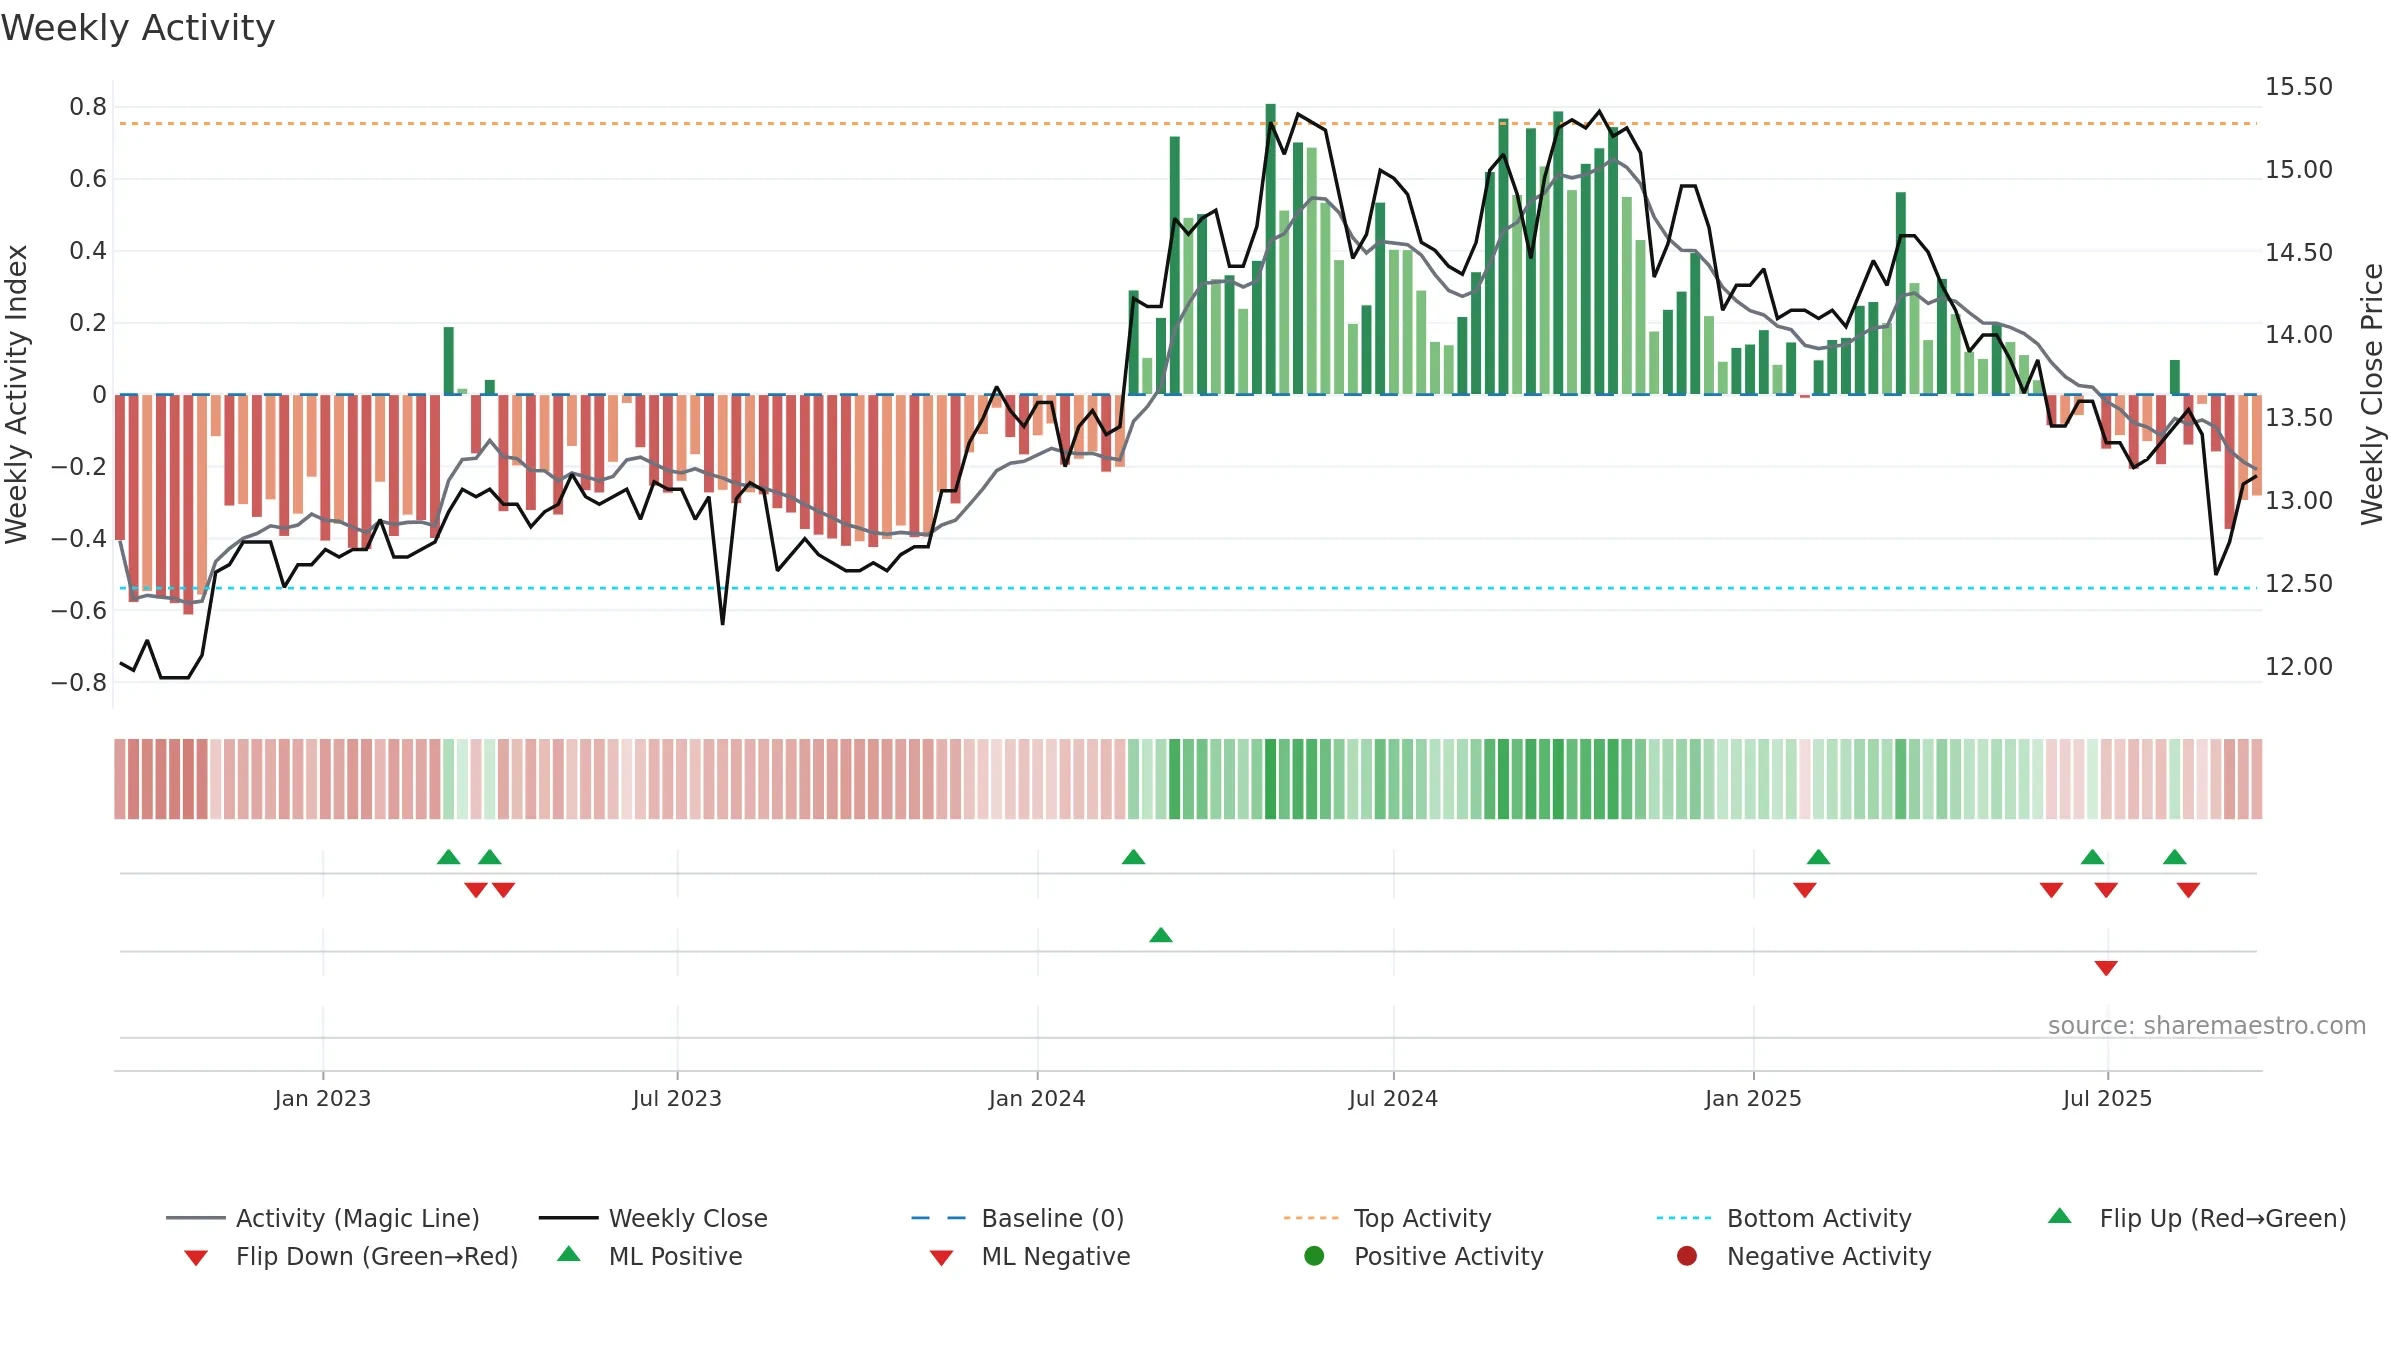Viewport: 2400px width, 1350px height.
Task: Toggle the Flip Up (Red→Green) legend entry
Action: coord(2197,1218)
